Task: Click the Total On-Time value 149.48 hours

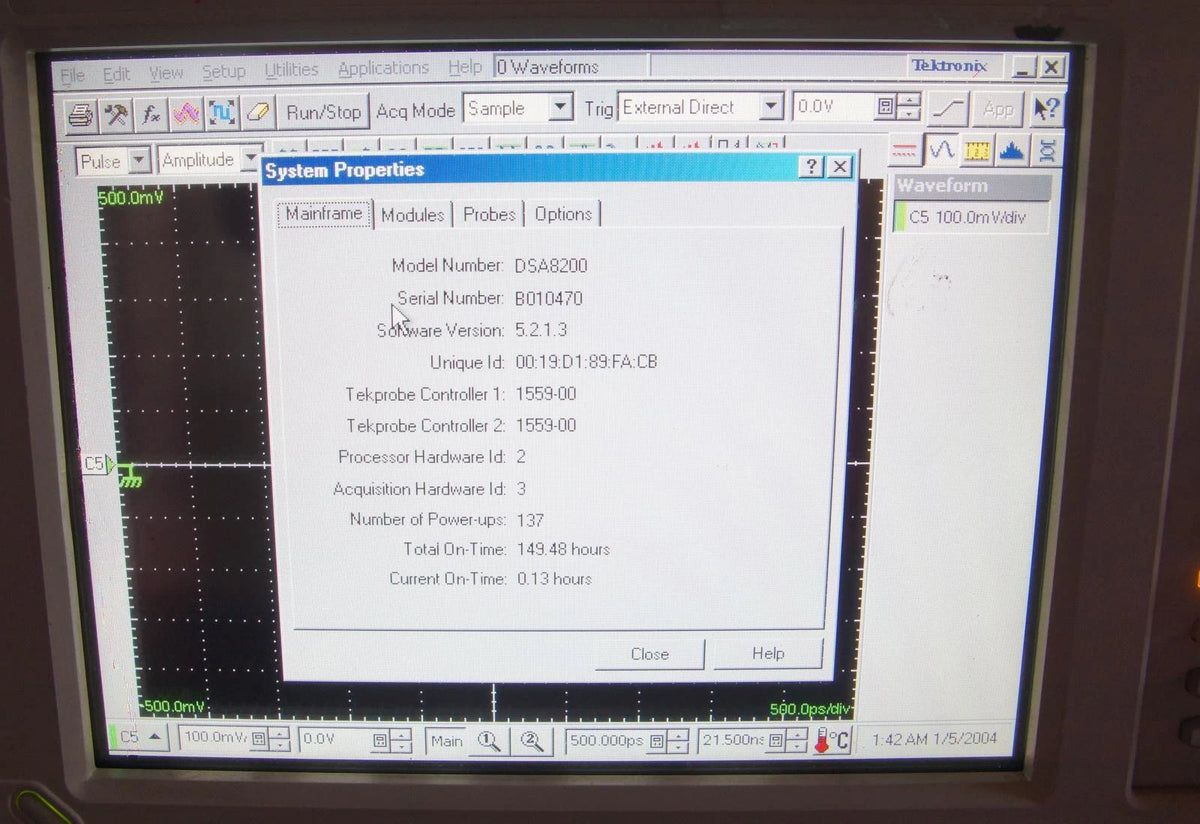Action: point(563,549)
